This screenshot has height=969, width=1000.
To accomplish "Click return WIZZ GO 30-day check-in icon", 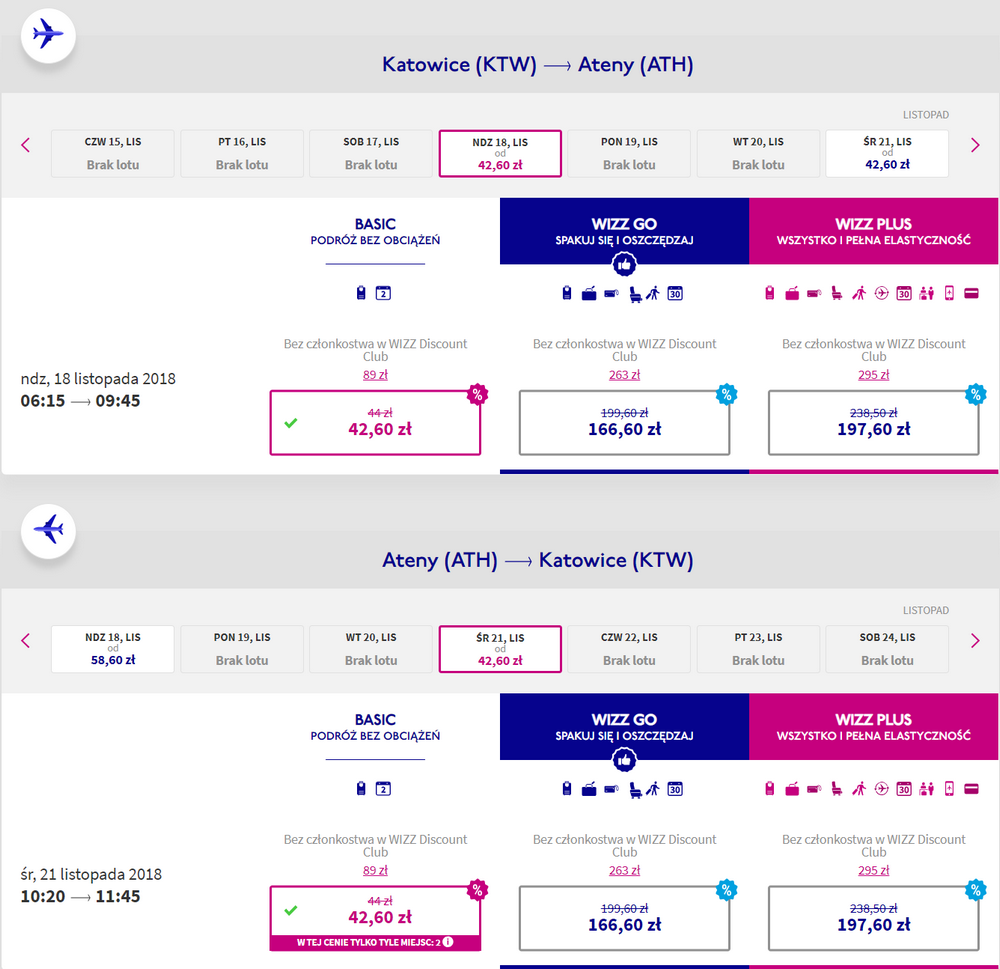I will 675,789.
